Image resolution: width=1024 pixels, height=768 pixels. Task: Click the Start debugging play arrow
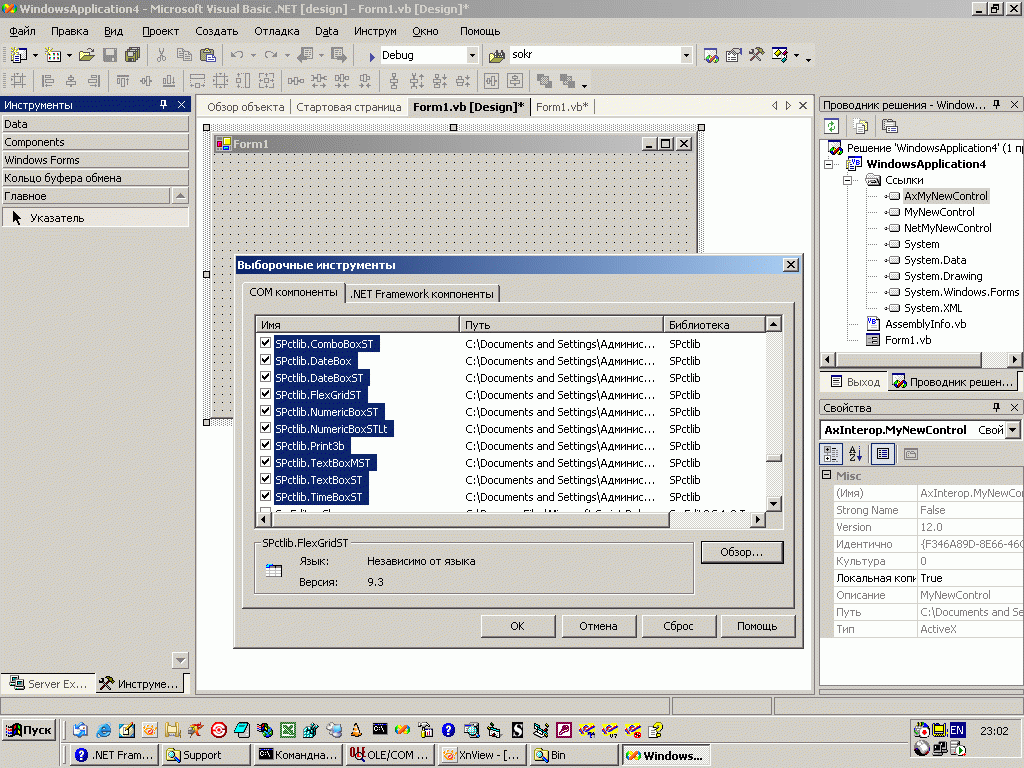(372, 56)
